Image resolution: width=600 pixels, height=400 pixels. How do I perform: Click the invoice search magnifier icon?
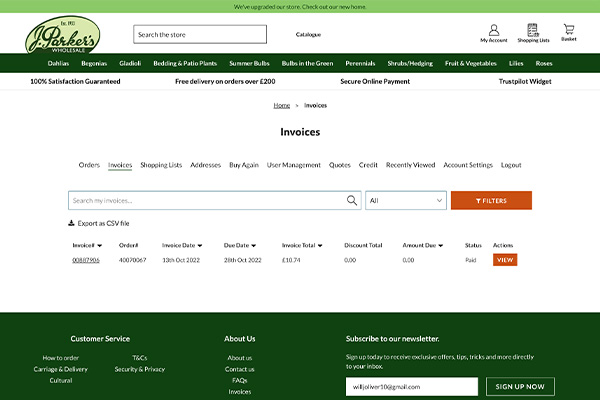click(352, 200)
